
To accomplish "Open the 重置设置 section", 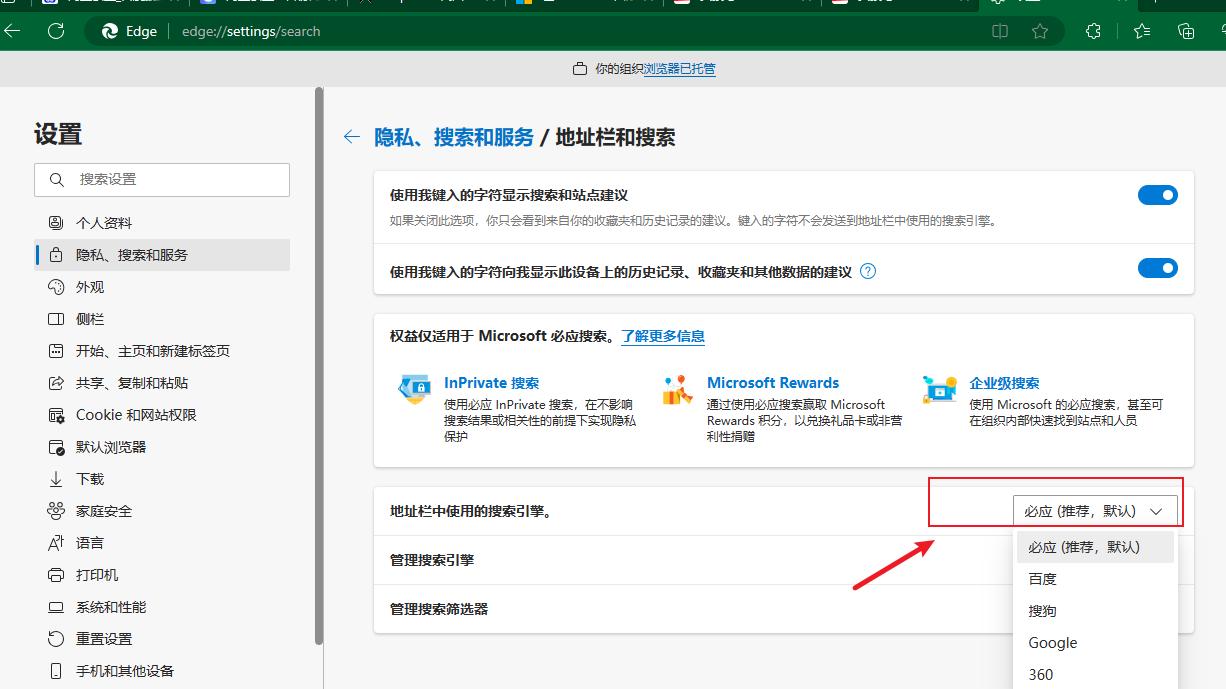I will click(105, 638).
